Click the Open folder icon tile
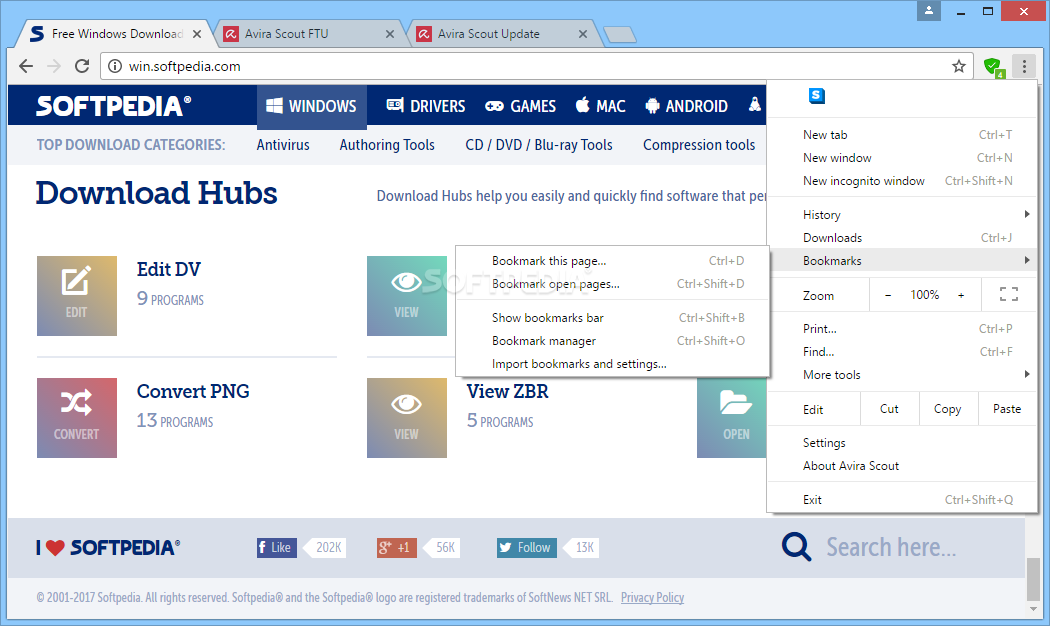 tap(731, 418)
